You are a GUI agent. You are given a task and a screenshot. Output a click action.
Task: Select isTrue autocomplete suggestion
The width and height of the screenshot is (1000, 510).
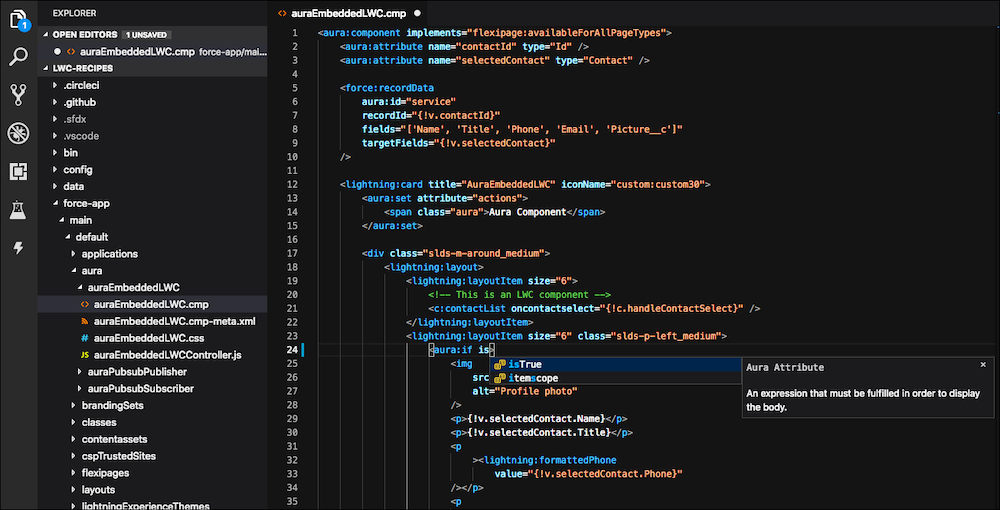614,365
